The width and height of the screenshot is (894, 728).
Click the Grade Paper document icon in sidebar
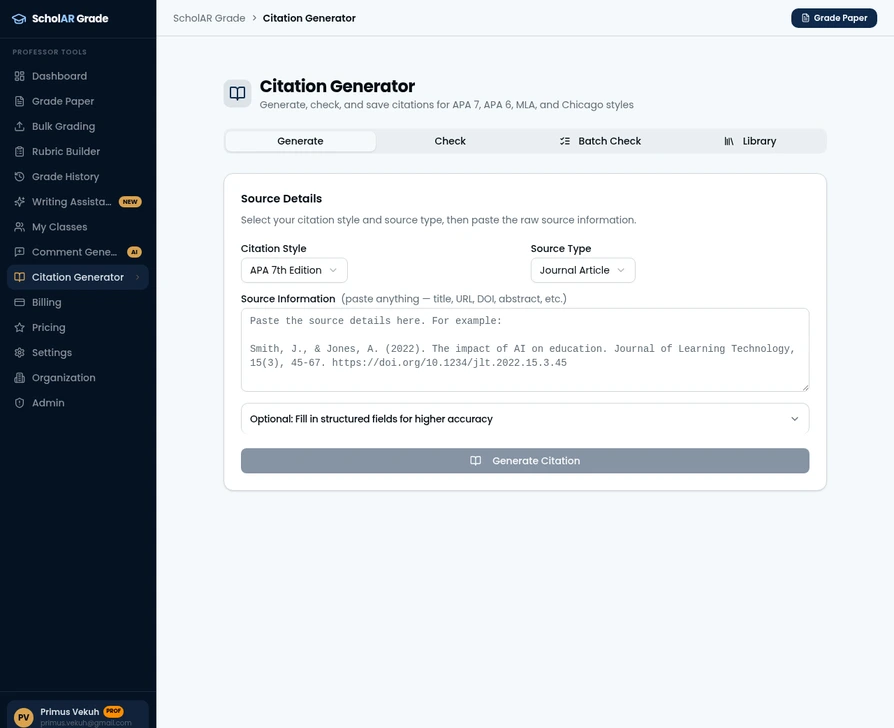[x=19, y=101]
